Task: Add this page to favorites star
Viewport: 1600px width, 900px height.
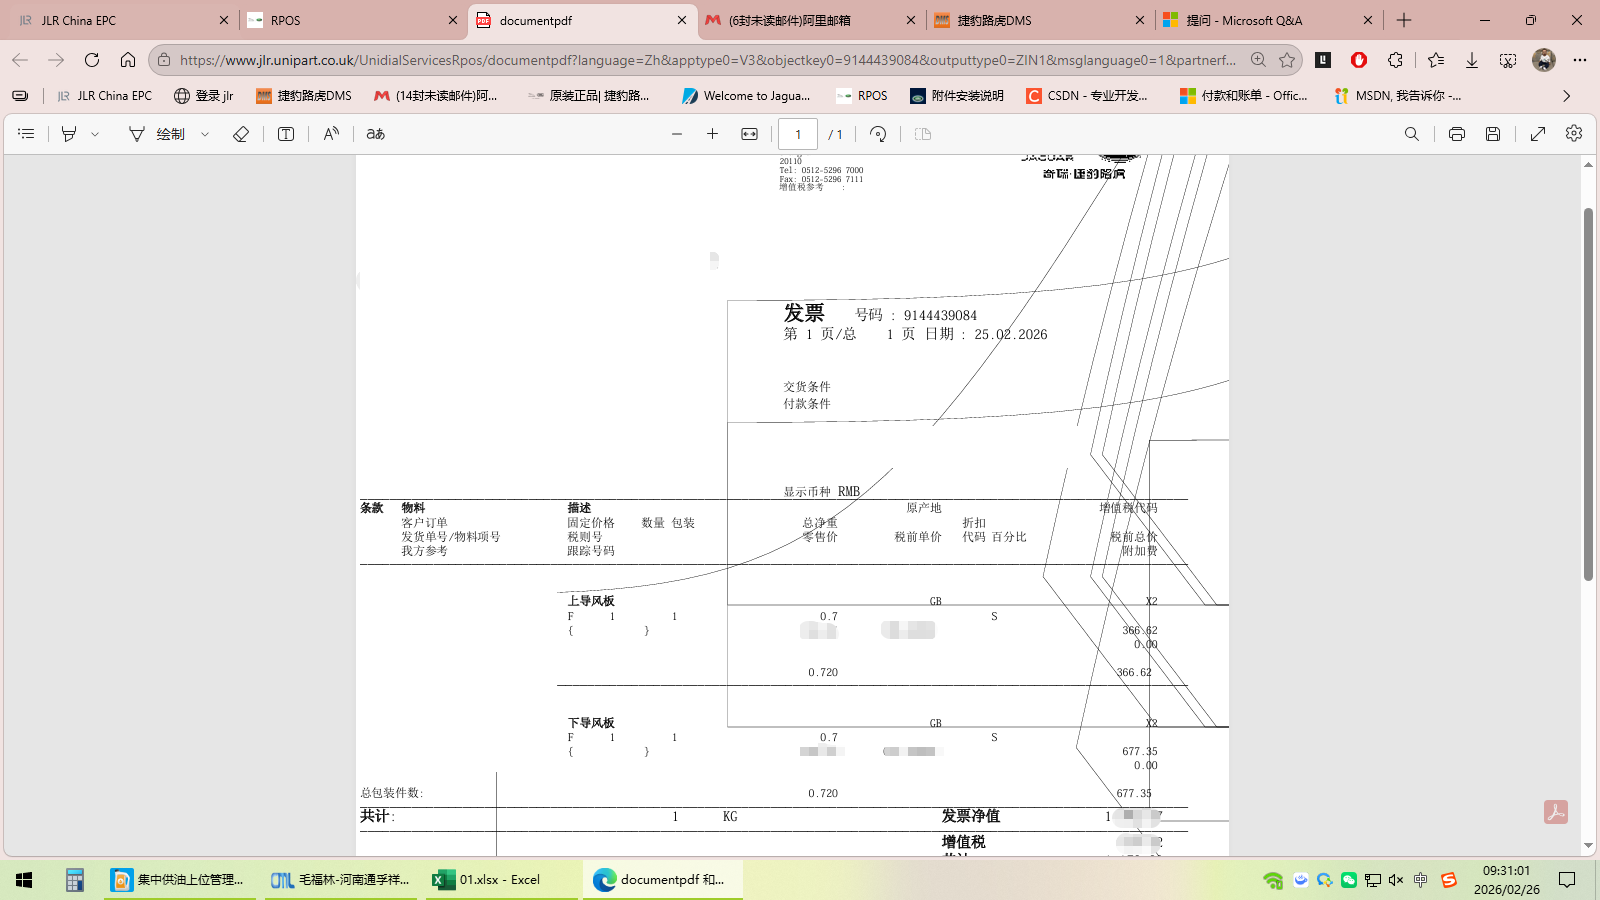Action: click(1287, 60)
